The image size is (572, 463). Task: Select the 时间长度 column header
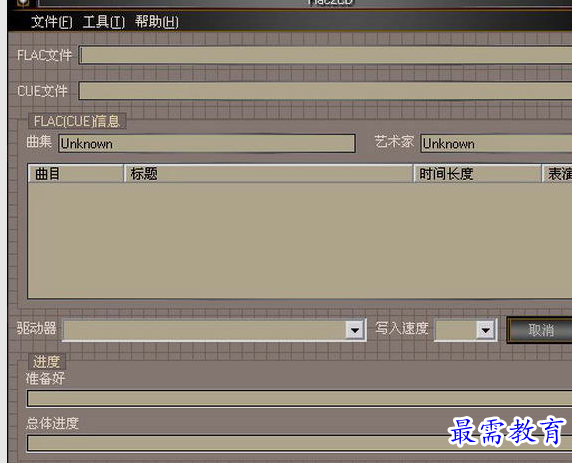[x=478, y=174]
